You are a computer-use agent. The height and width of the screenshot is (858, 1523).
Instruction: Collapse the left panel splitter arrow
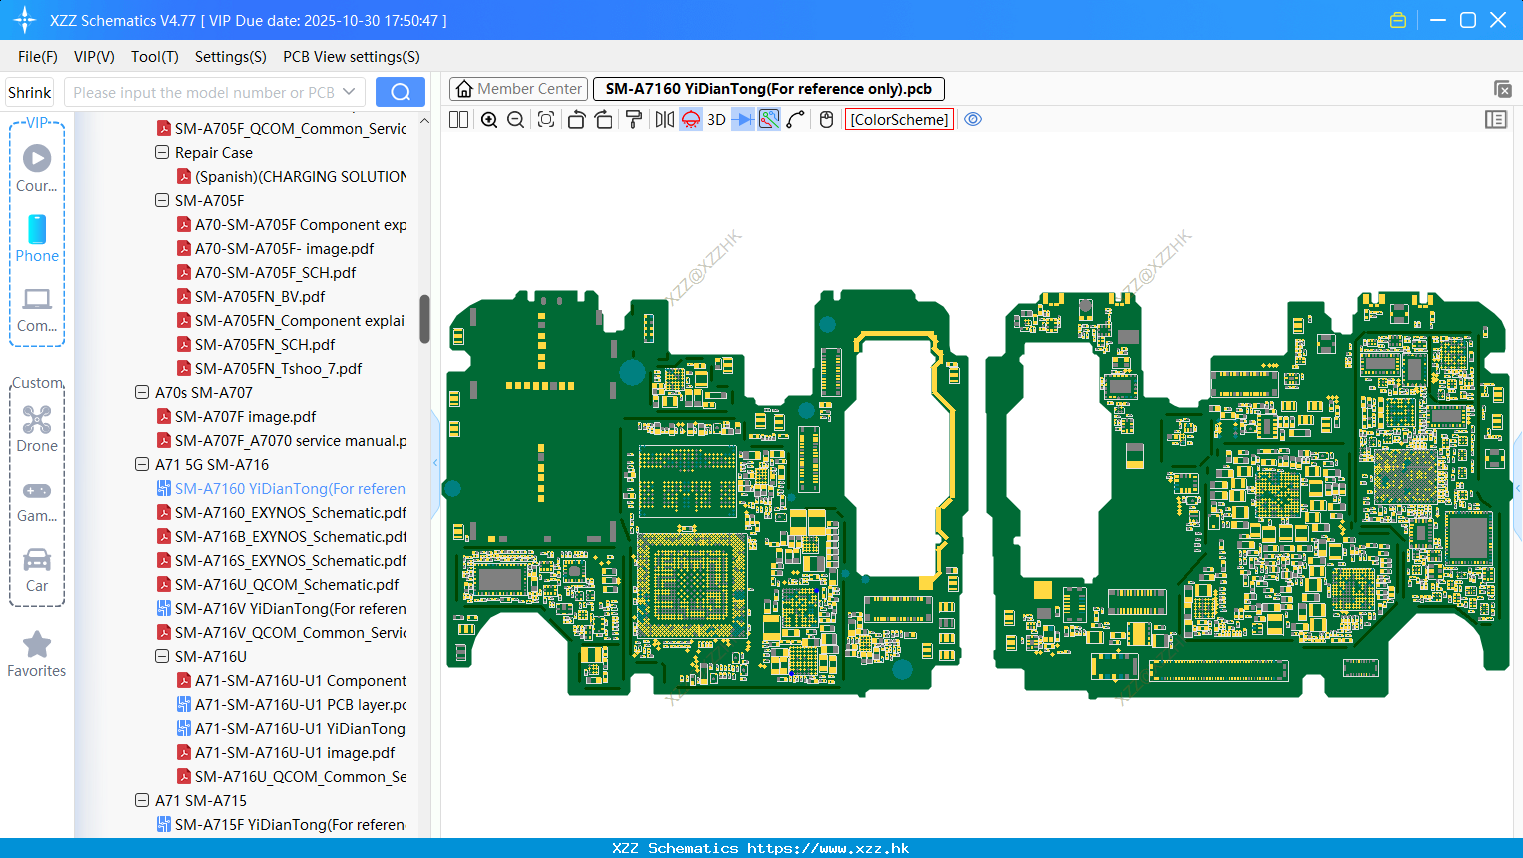(x=435, y=463)
